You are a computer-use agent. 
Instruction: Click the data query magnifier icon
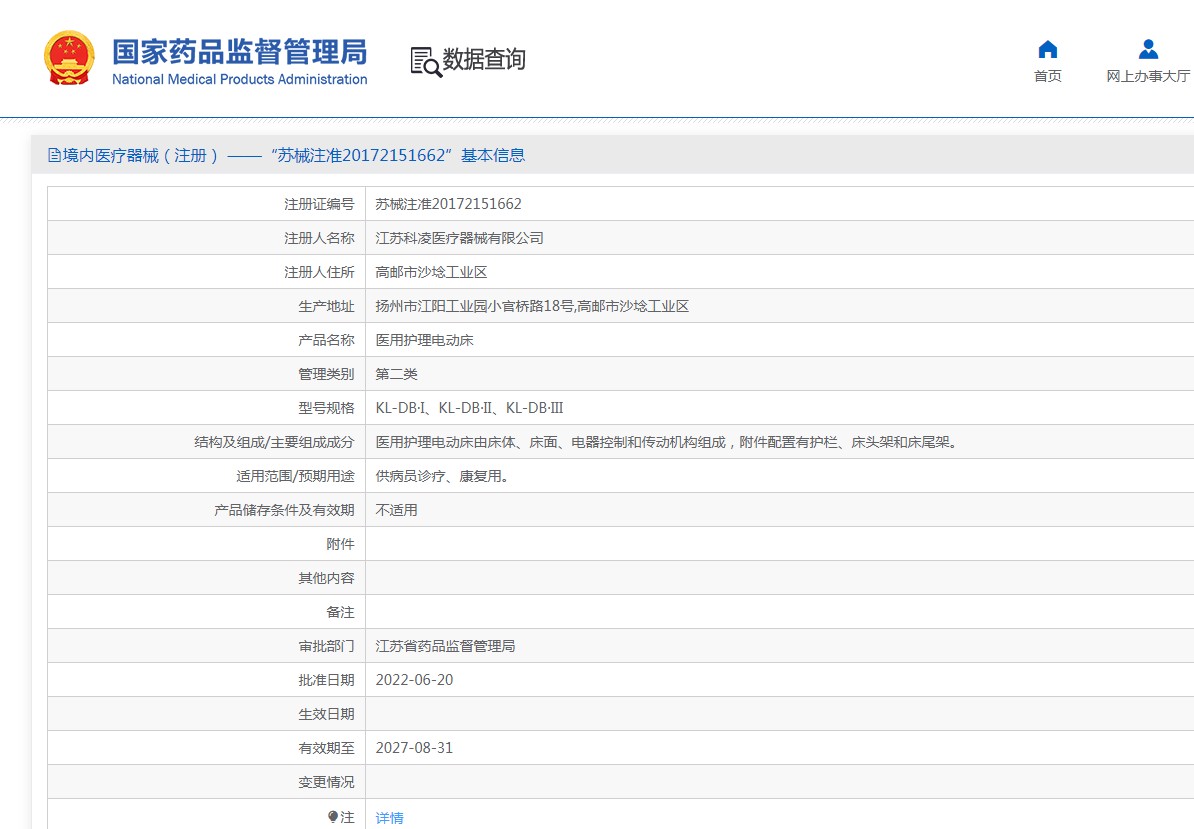pyautogui.click(x=426, y=62)
